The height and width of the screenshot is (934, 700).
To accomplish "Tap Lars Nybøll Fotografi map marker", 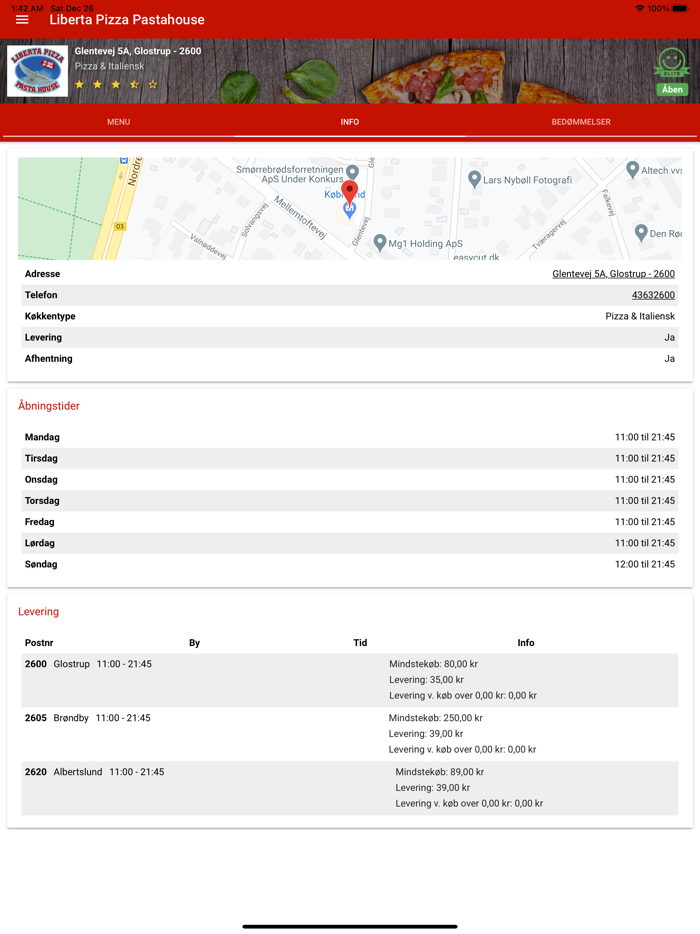I will coord(474,179).
